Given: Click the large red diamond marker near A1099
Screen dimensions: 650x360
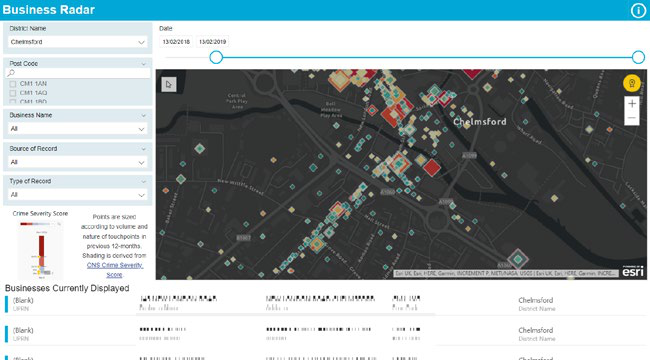Looking at the screenshot, I should 432,168.
